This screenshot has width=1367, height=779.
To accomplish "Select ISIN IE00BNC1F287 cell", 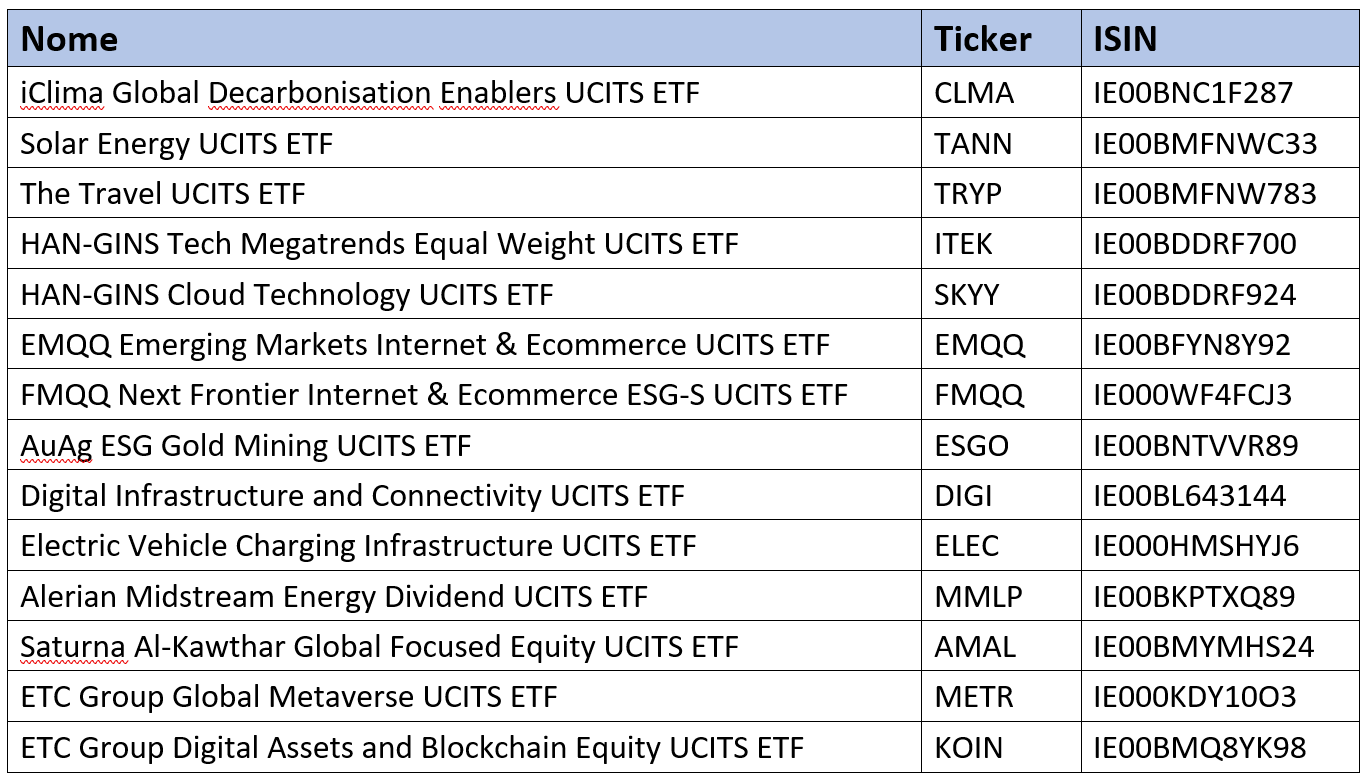I will 1220,93.
